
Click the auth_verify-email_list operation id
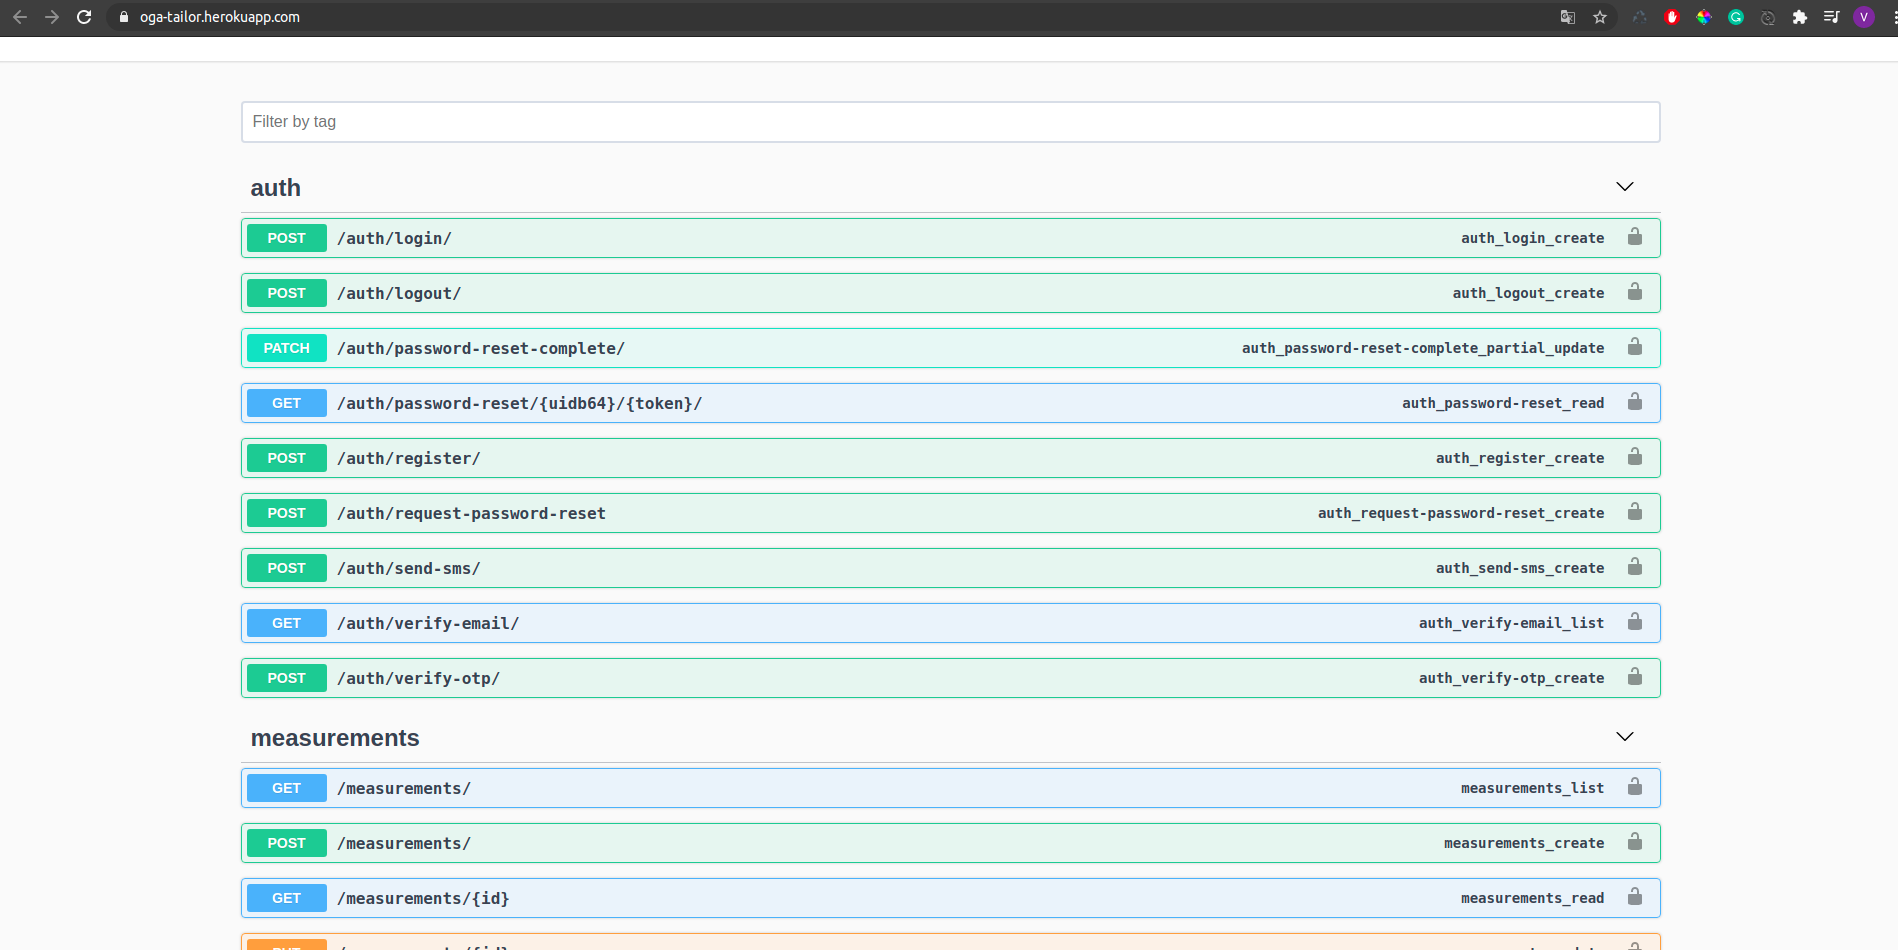coord(1511,623)
